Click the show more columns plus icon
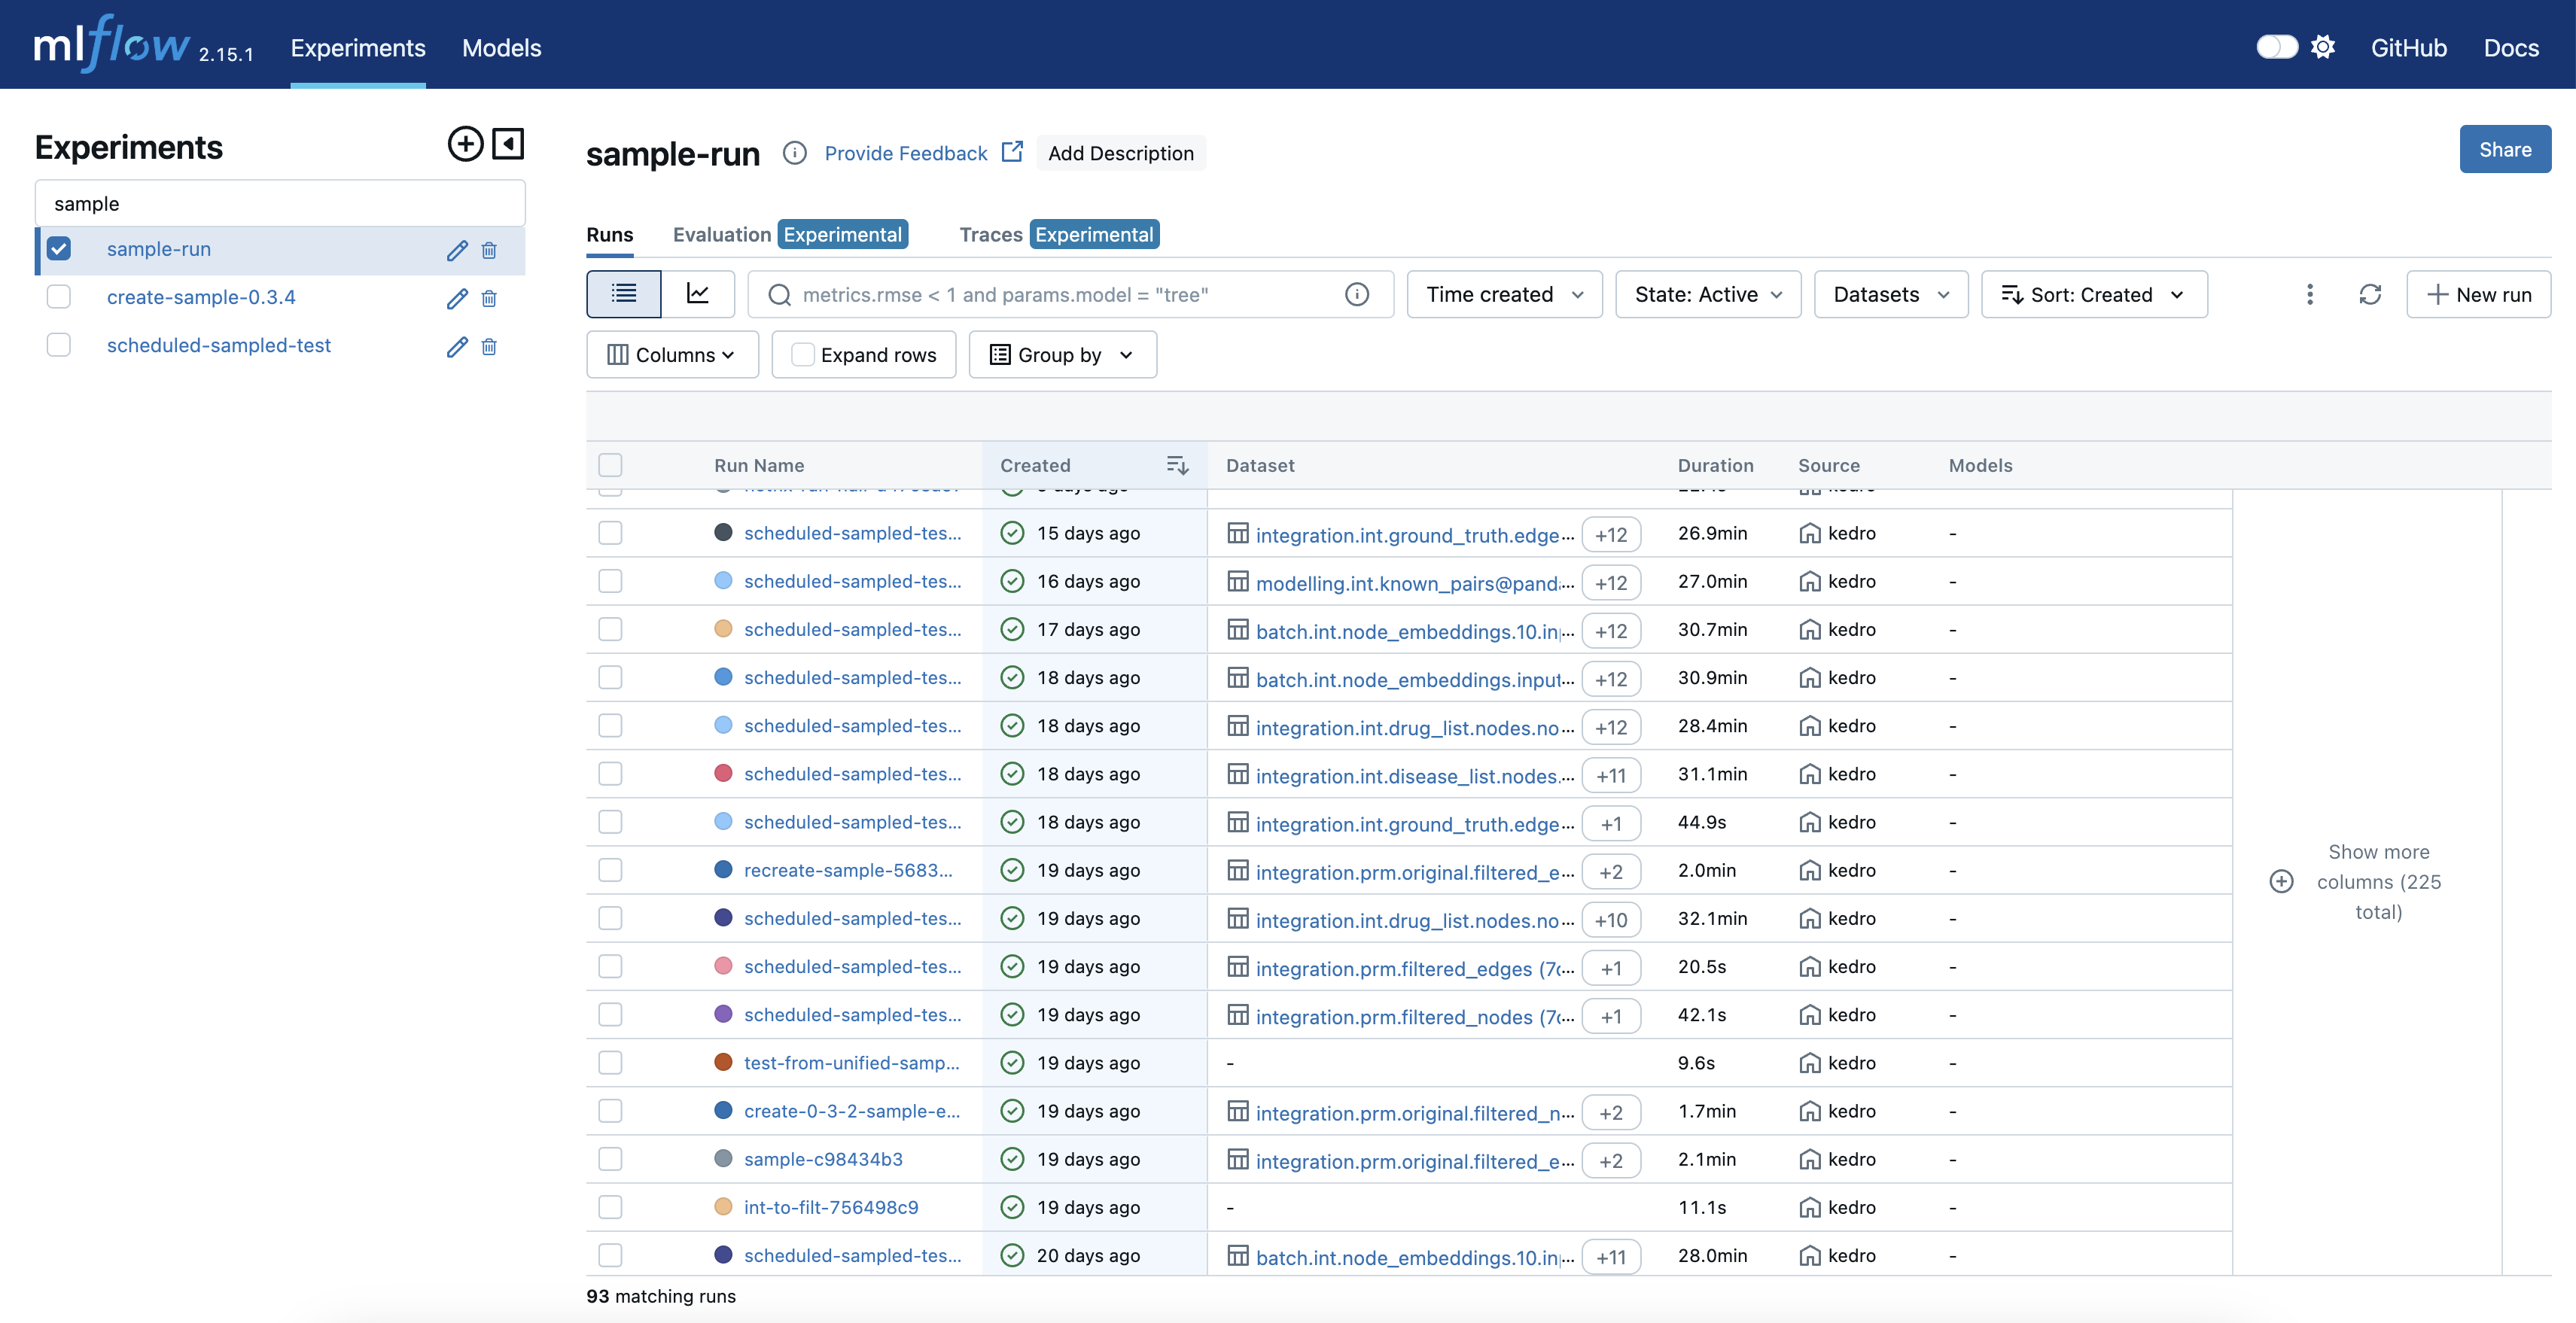 pos(2281,881)
